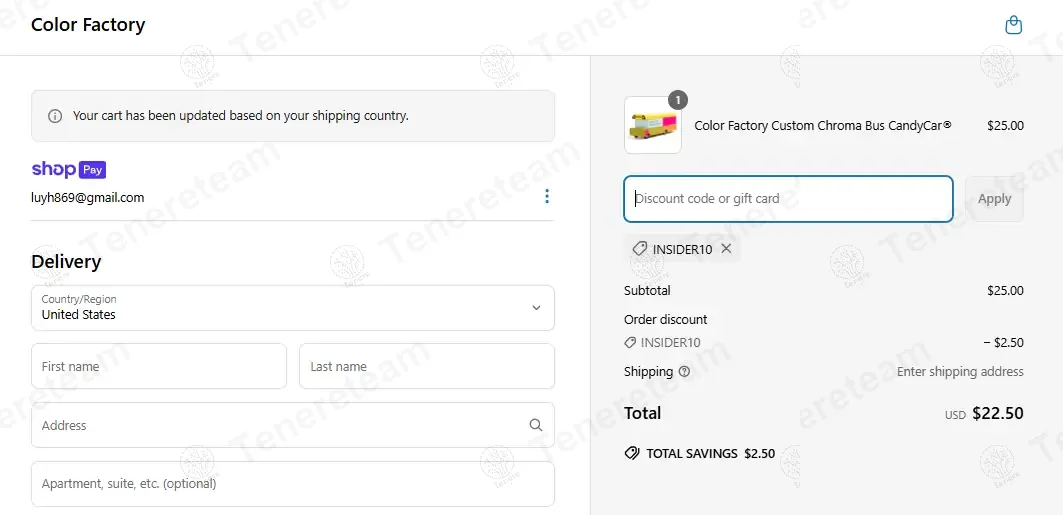Click the discount code or gift card field
Image resolution: width=1063 pixels, height=515 pixels.
[788, 199]
